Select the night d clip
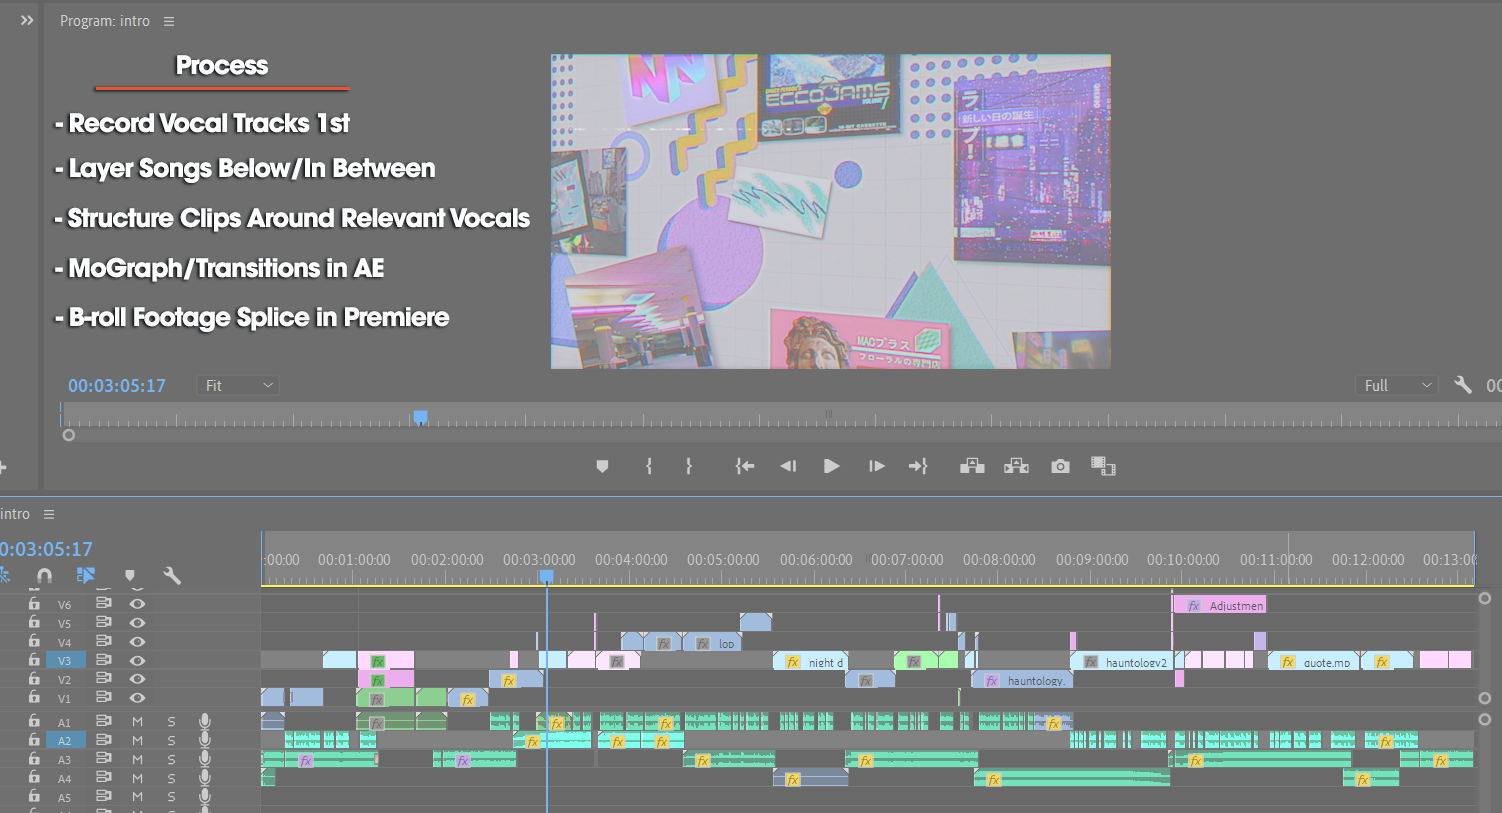Screen dimensions: 1502x813 (x=810, y=661)
